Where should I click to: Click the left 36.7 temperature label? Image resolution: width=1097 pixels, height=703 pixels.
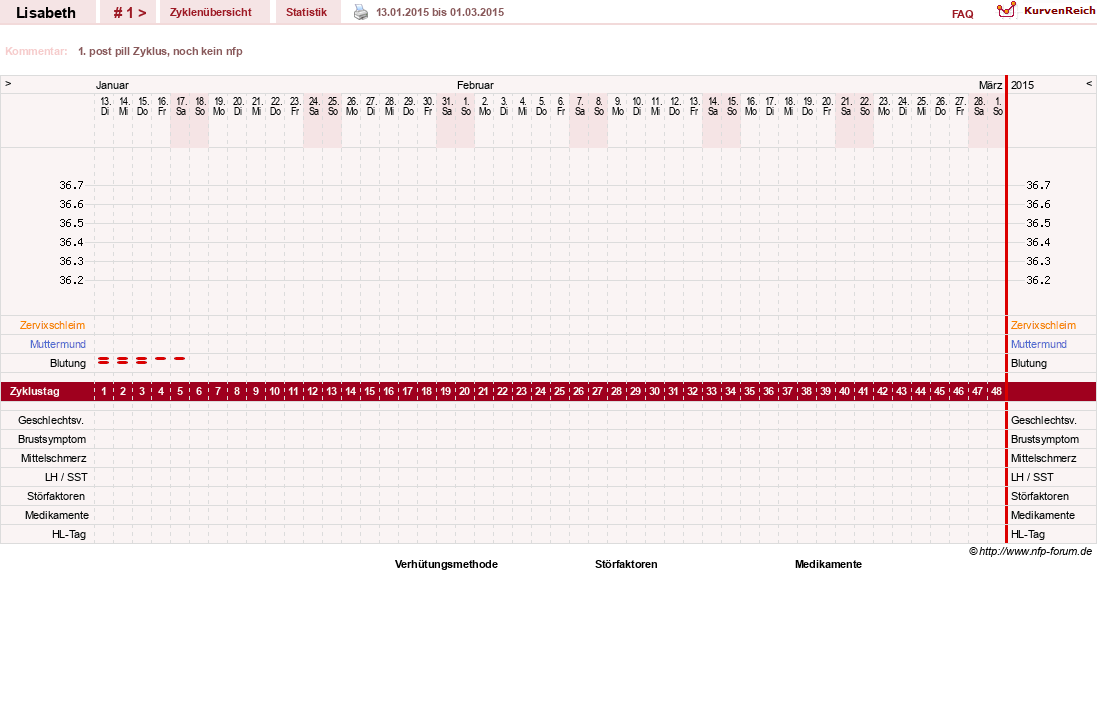tap(71, 185)
